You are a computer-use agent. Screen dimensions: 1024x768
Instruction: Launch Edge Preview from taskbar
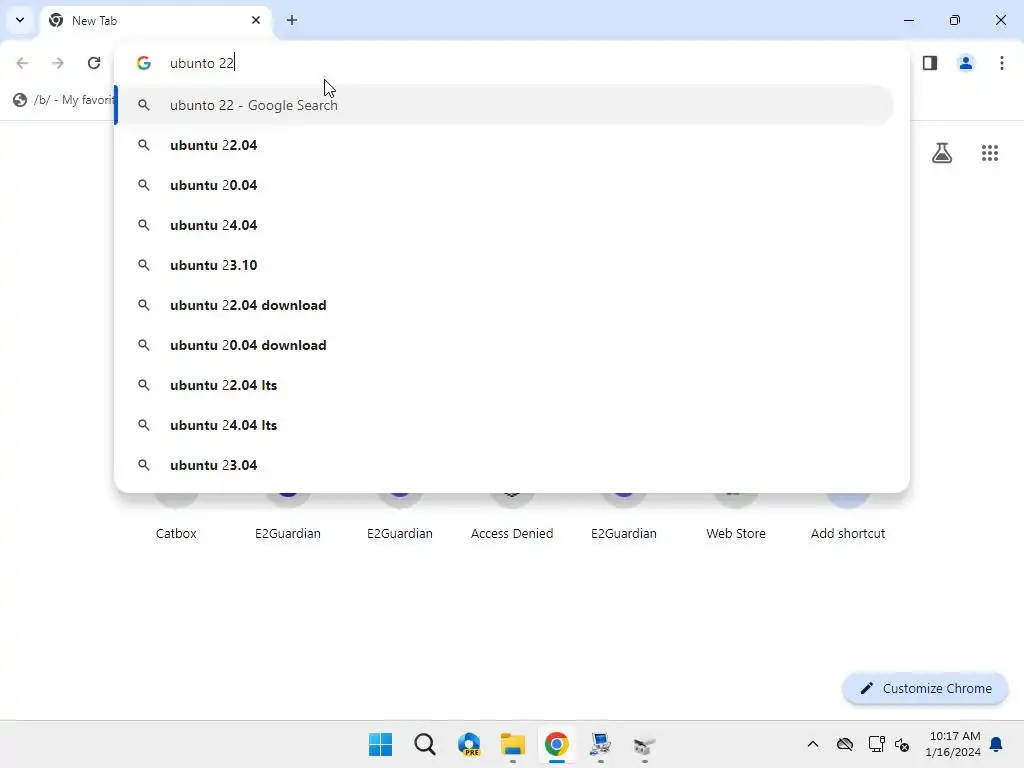469,744
